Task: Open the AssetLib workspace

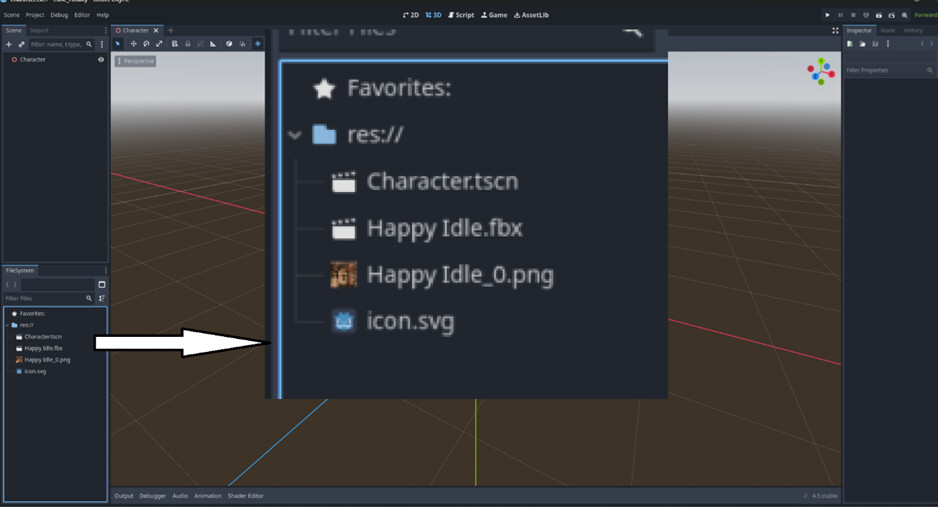Action: pyautogui.click(x=531, y=15)
